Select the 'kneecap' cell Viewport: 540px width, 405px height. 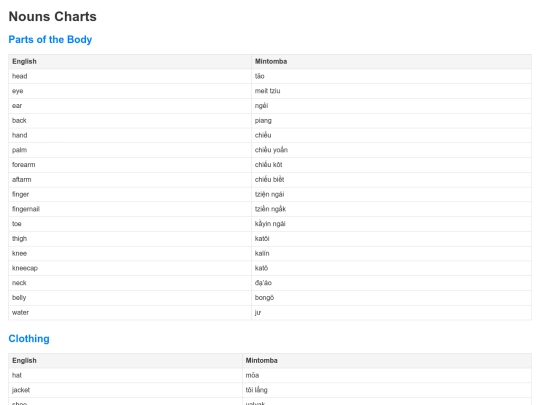(130, 268)
